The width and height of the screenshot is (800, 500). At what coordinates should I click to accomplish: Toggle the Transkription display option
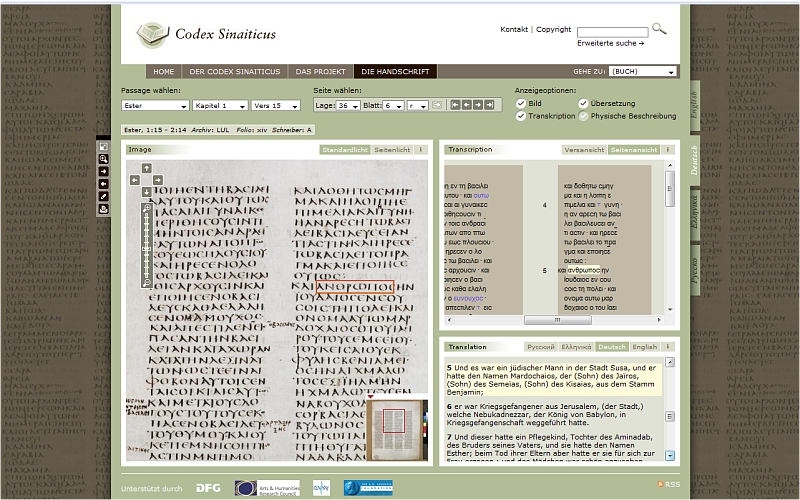520,116
